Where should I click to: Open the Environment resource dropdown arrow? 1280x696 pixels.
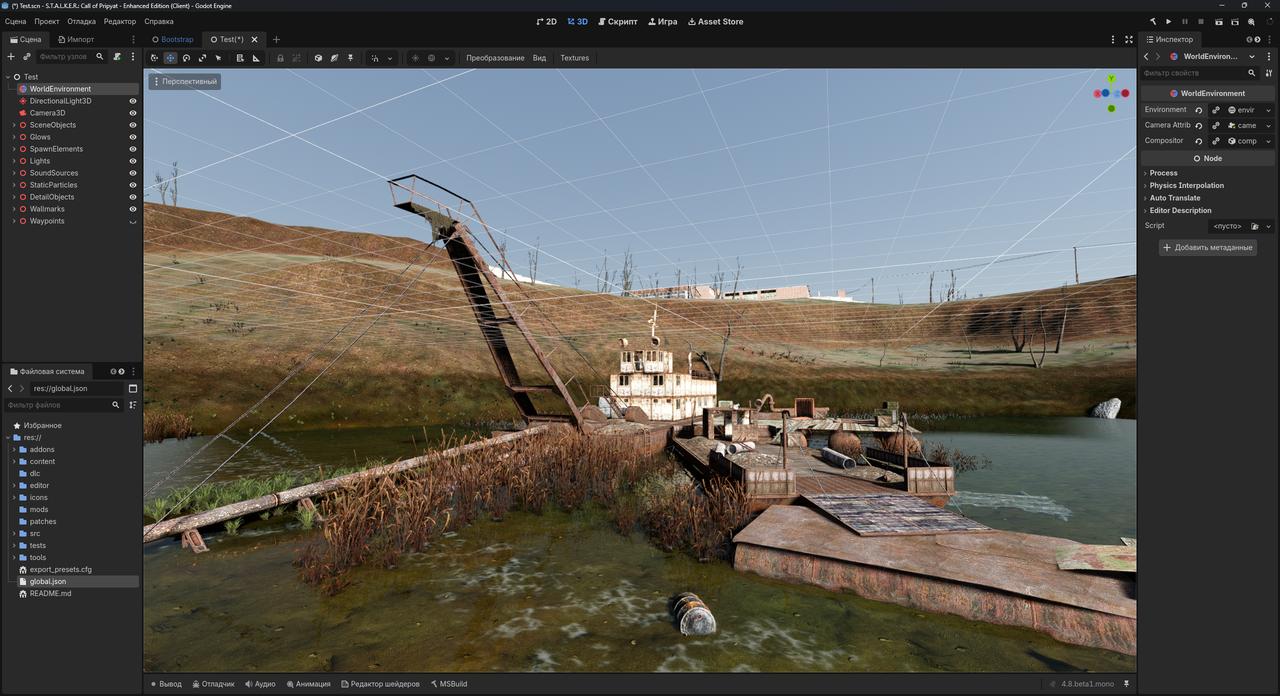coord(1269,110)
